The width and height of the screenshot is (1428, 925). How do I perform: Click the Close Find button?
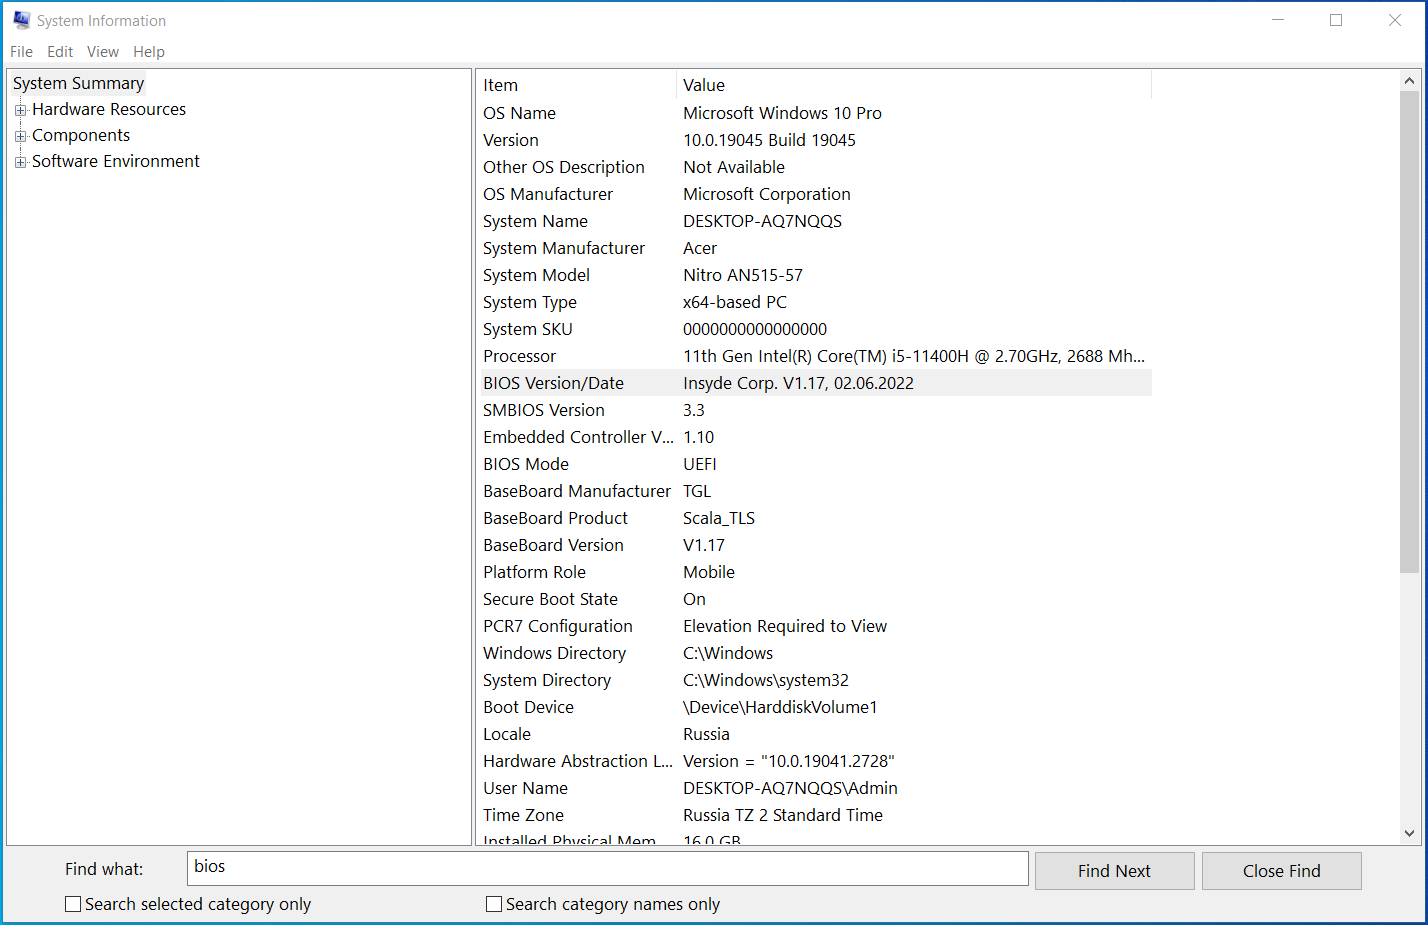tap(1281, 871)
